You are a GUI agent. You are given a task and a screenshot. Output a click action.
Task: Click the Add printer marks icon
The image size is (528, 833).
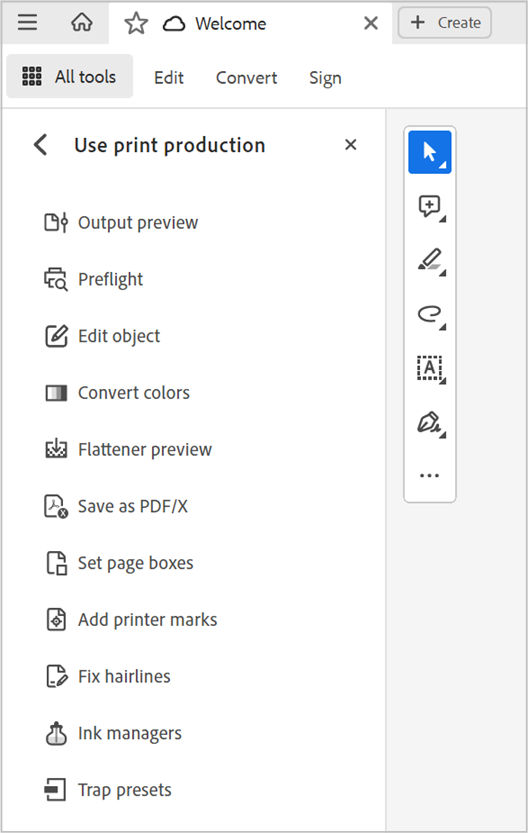point(56,619)
